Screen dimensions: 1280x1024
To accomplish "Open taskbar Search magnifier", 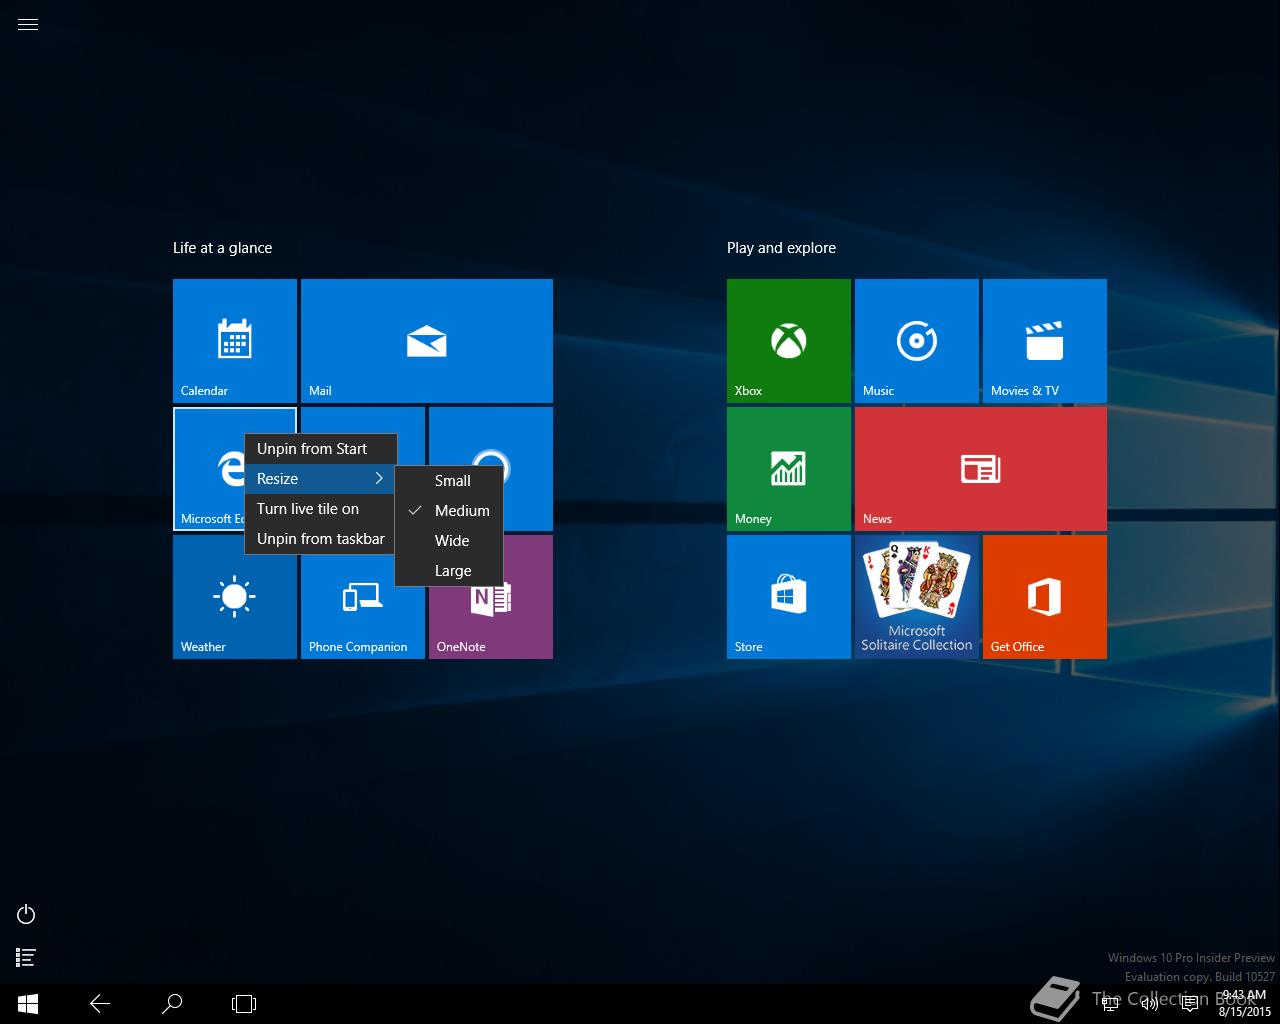I will 172,1004.
